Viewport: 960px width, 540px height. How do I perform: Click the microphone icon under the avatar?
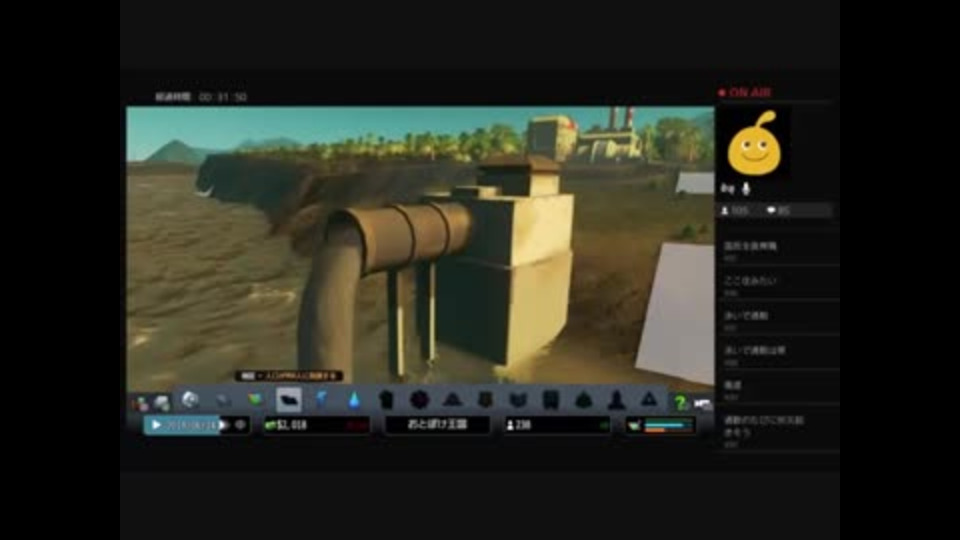[746, 189]
